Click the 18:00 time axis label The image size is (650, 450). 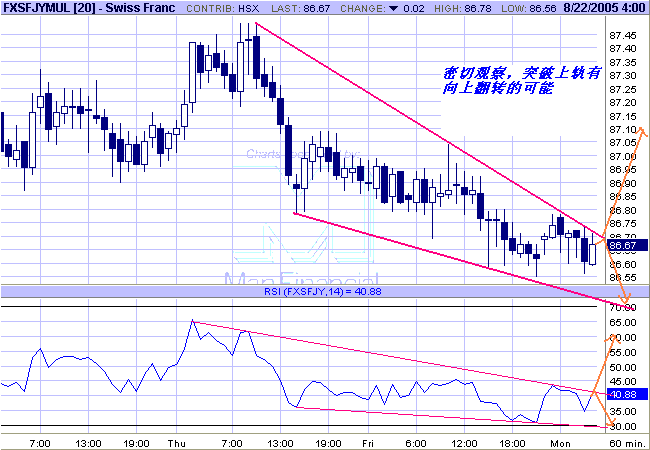pyautogui.click(x=512, y=444)
